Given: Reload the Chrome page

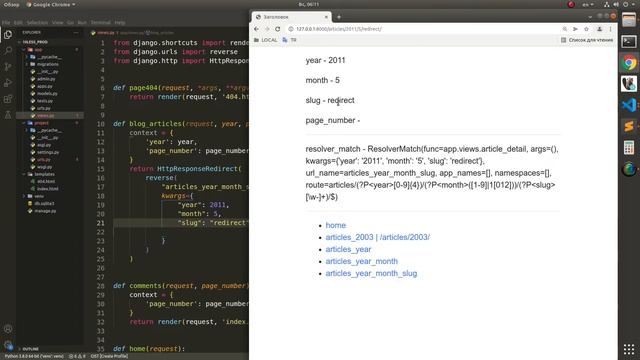Looking at the screenshot, I should 278,29.
